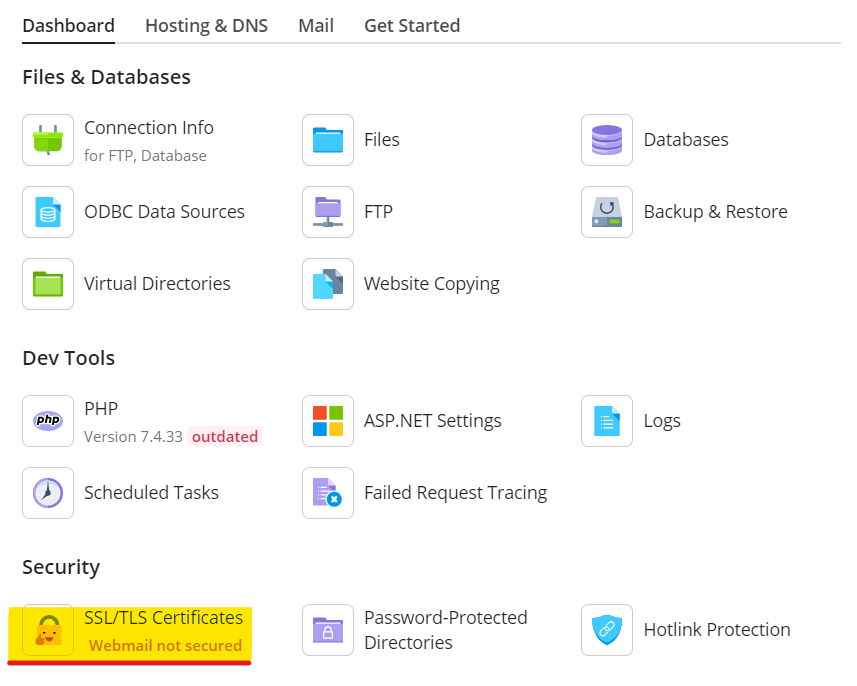Open the Failed Request Tracing icon

[x=328, y=493]
